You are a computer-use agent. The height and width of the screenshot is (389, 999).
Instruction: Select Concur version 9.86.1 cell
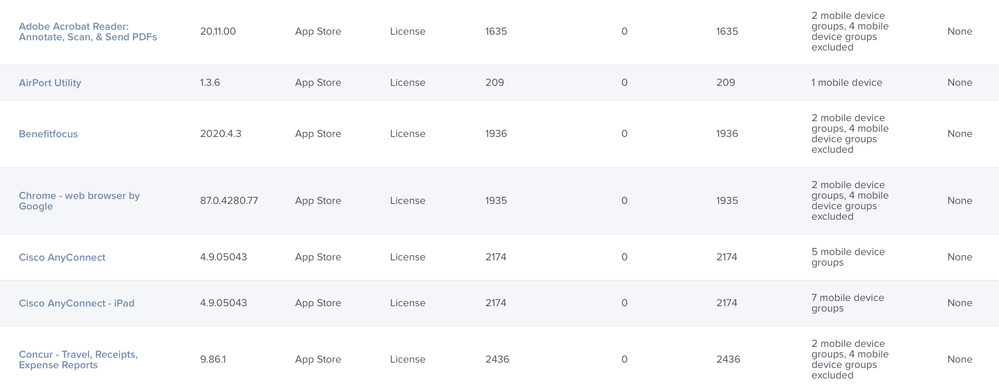pyautogui.click(x=213, y=359)
